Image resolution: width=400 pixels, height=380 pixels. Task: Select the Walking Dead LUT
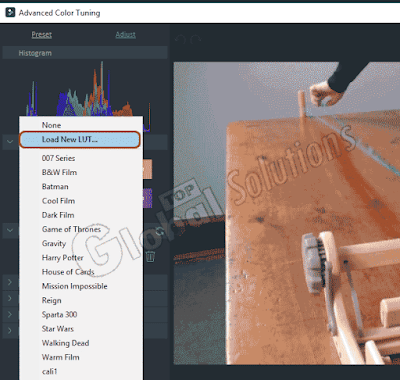[81, 343]
